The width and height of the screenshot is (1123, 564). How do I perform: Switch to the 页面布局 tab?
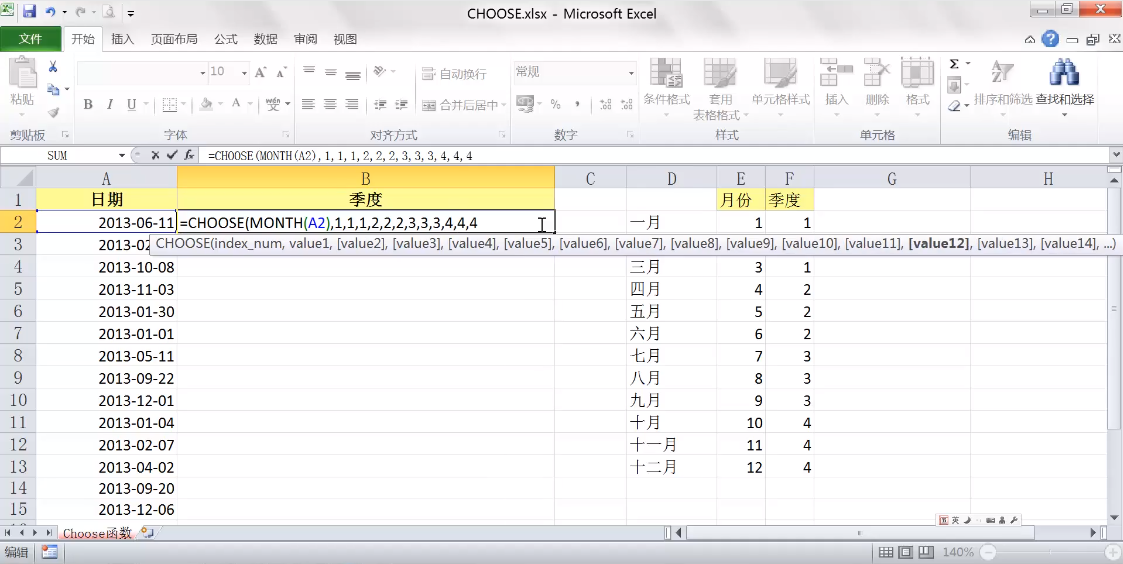[174, 39]
